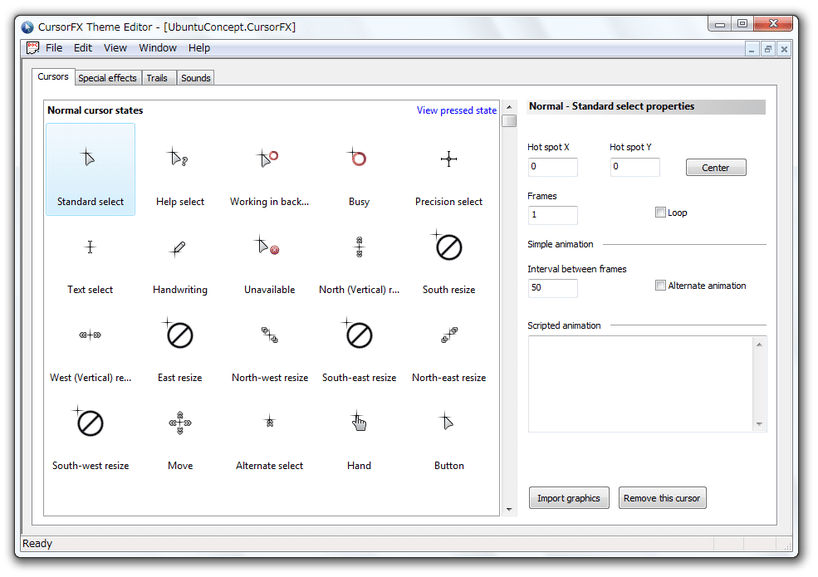The image size is (818, 577).
Task: Click the CursorFX app icon in title bar
Action: 28,27
